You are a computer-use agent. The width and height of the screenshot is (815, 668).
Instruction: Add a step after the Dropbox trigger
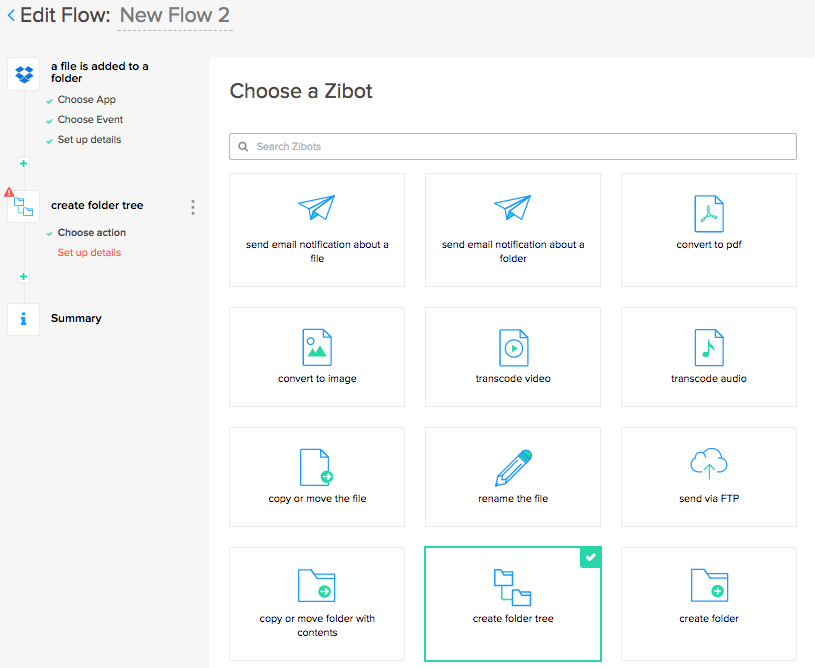(x=23, y=163)
